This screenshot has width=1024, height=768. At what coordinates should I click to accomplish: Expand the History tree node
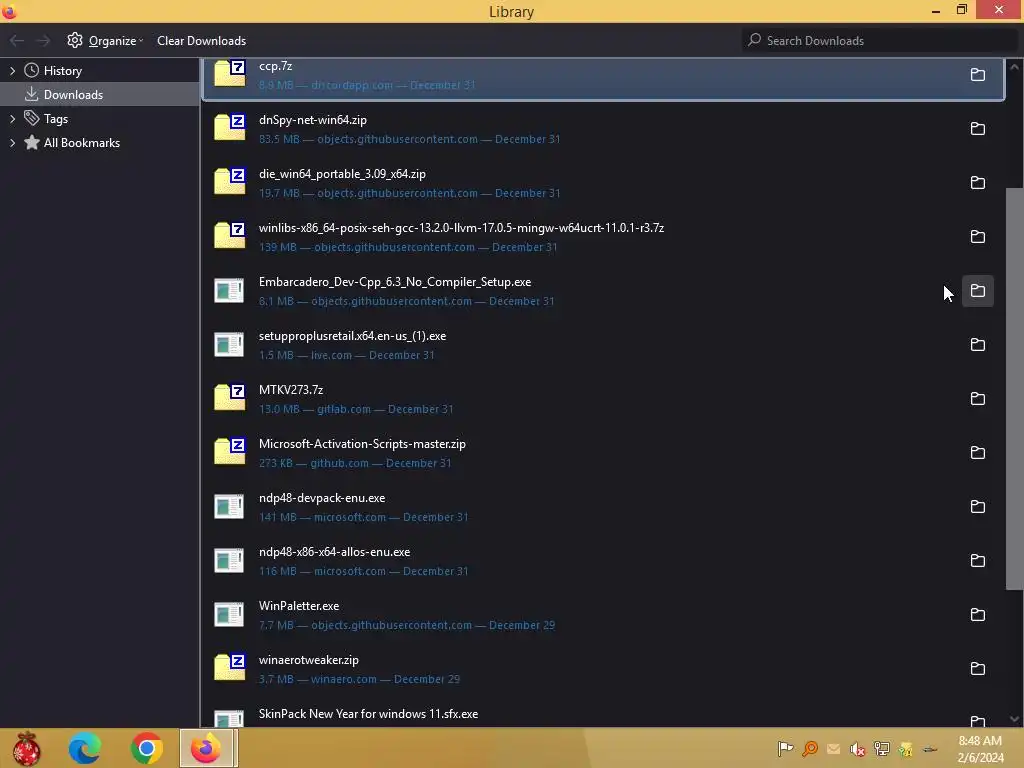click(12, 71)
